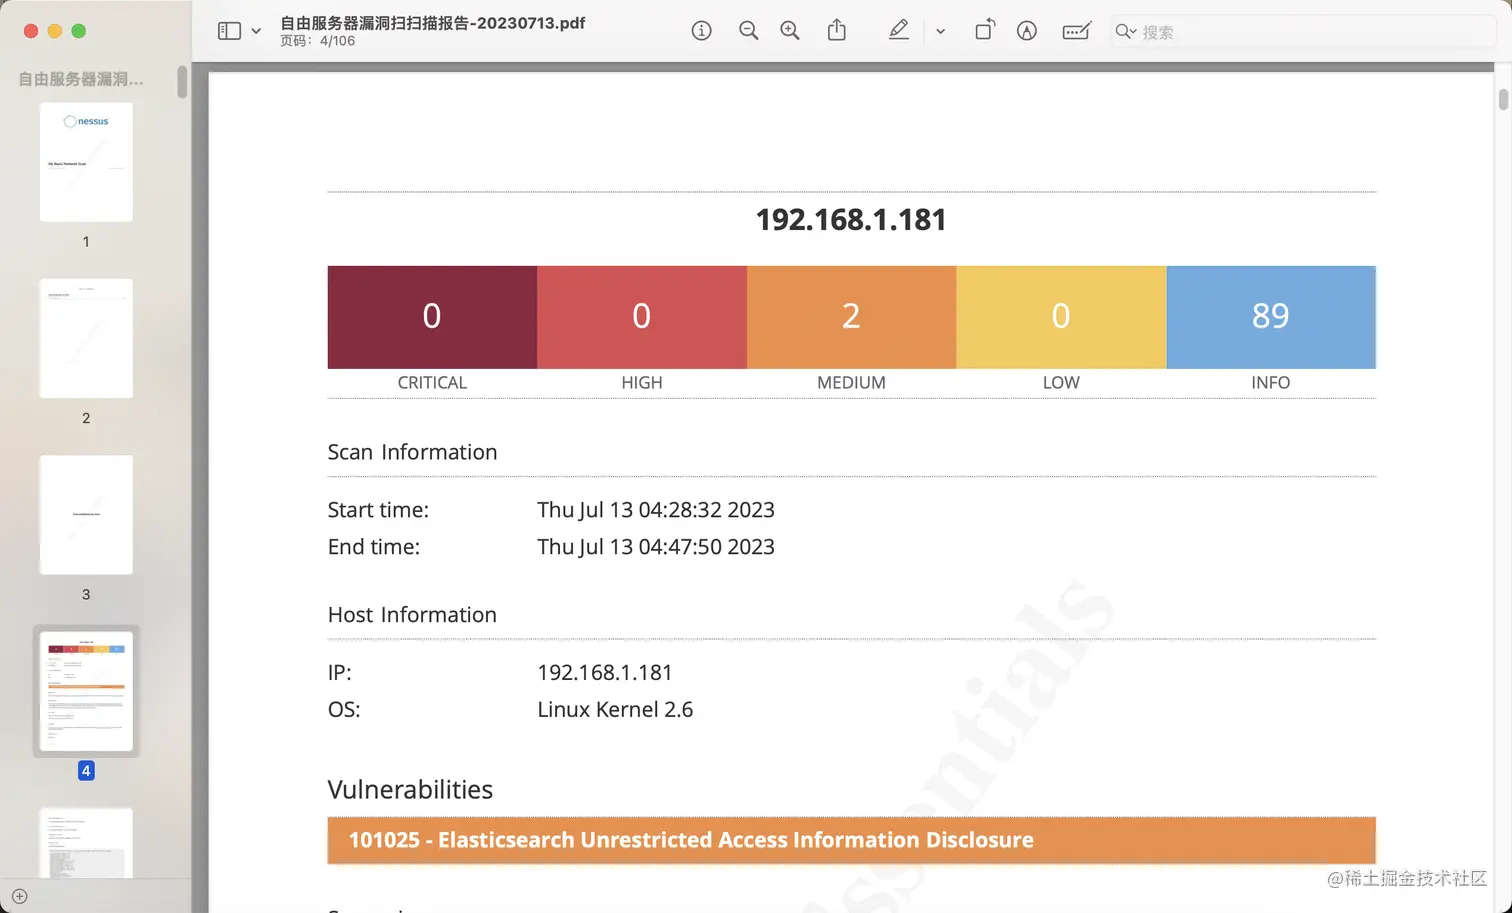Focus the search field
The height and width of the screenshot is (913, 1512).
1303,32
